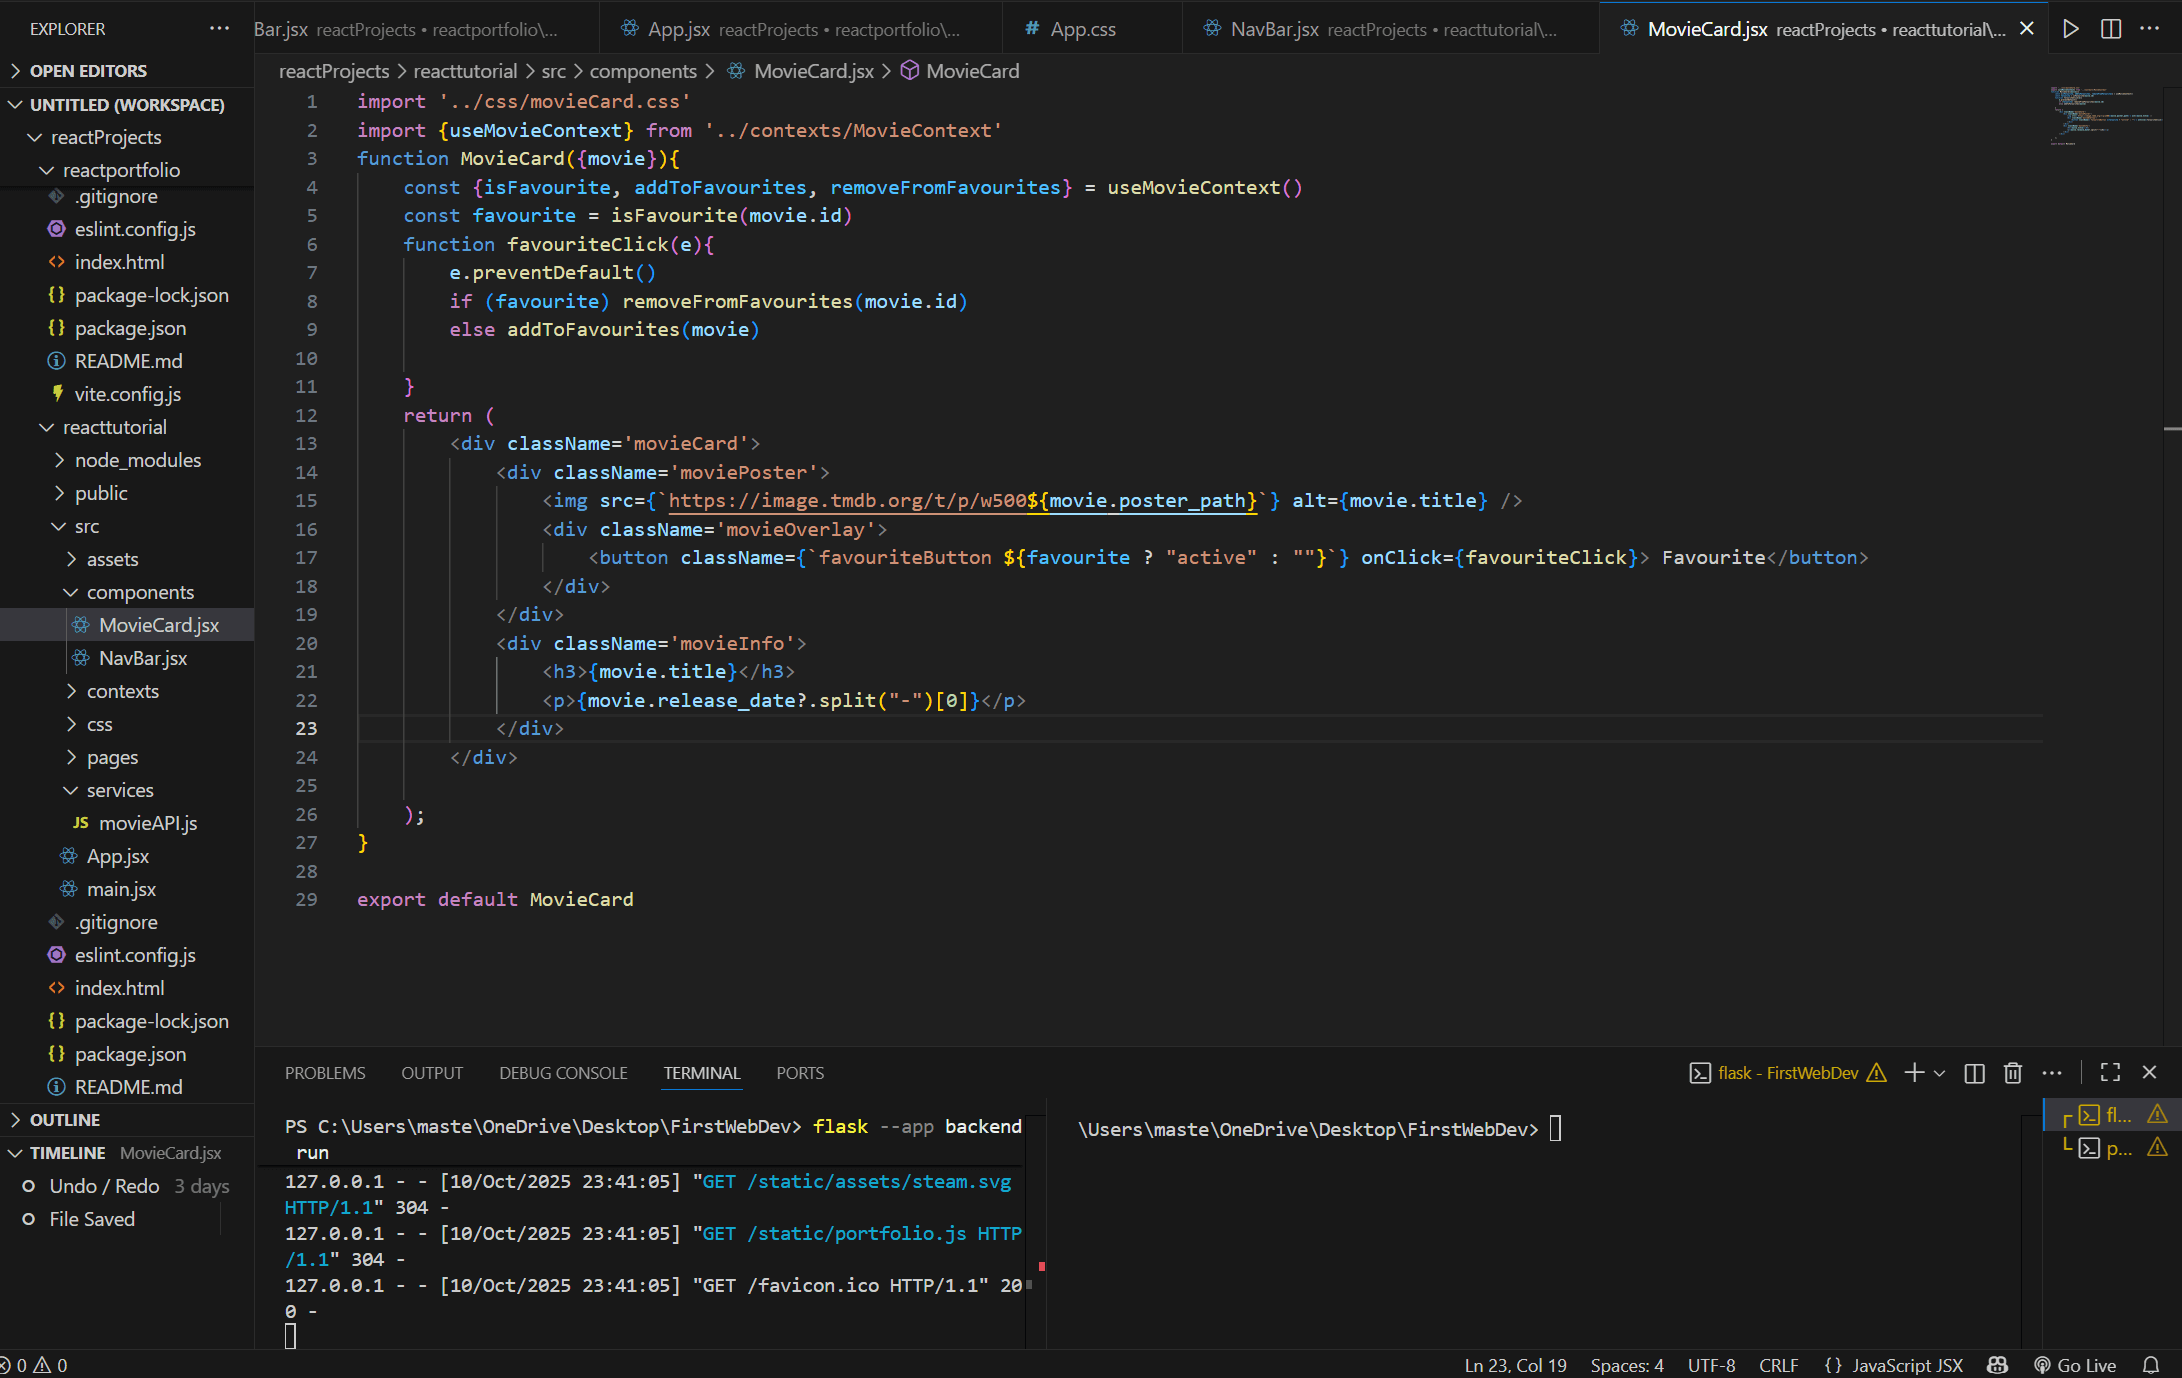
Task: Collapse the services folder
Action: point(127,790)
